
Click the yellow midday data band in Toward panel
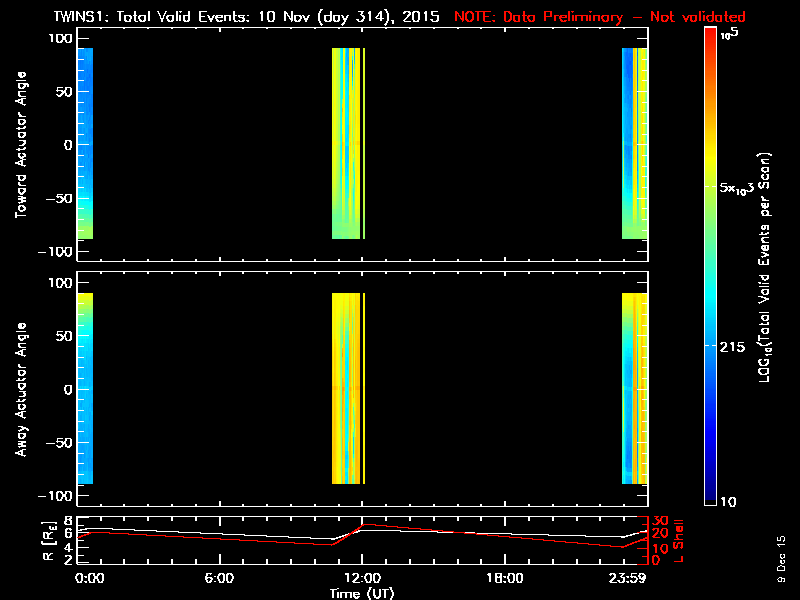pos(346,143)
